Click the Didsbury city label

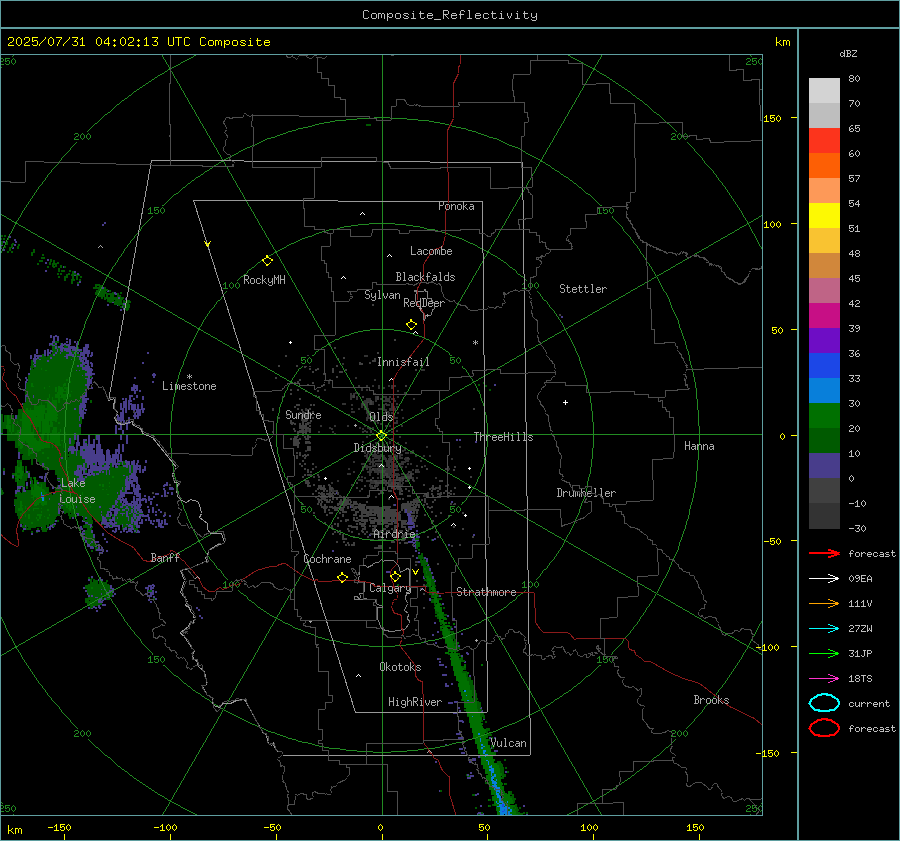point(377,448)
